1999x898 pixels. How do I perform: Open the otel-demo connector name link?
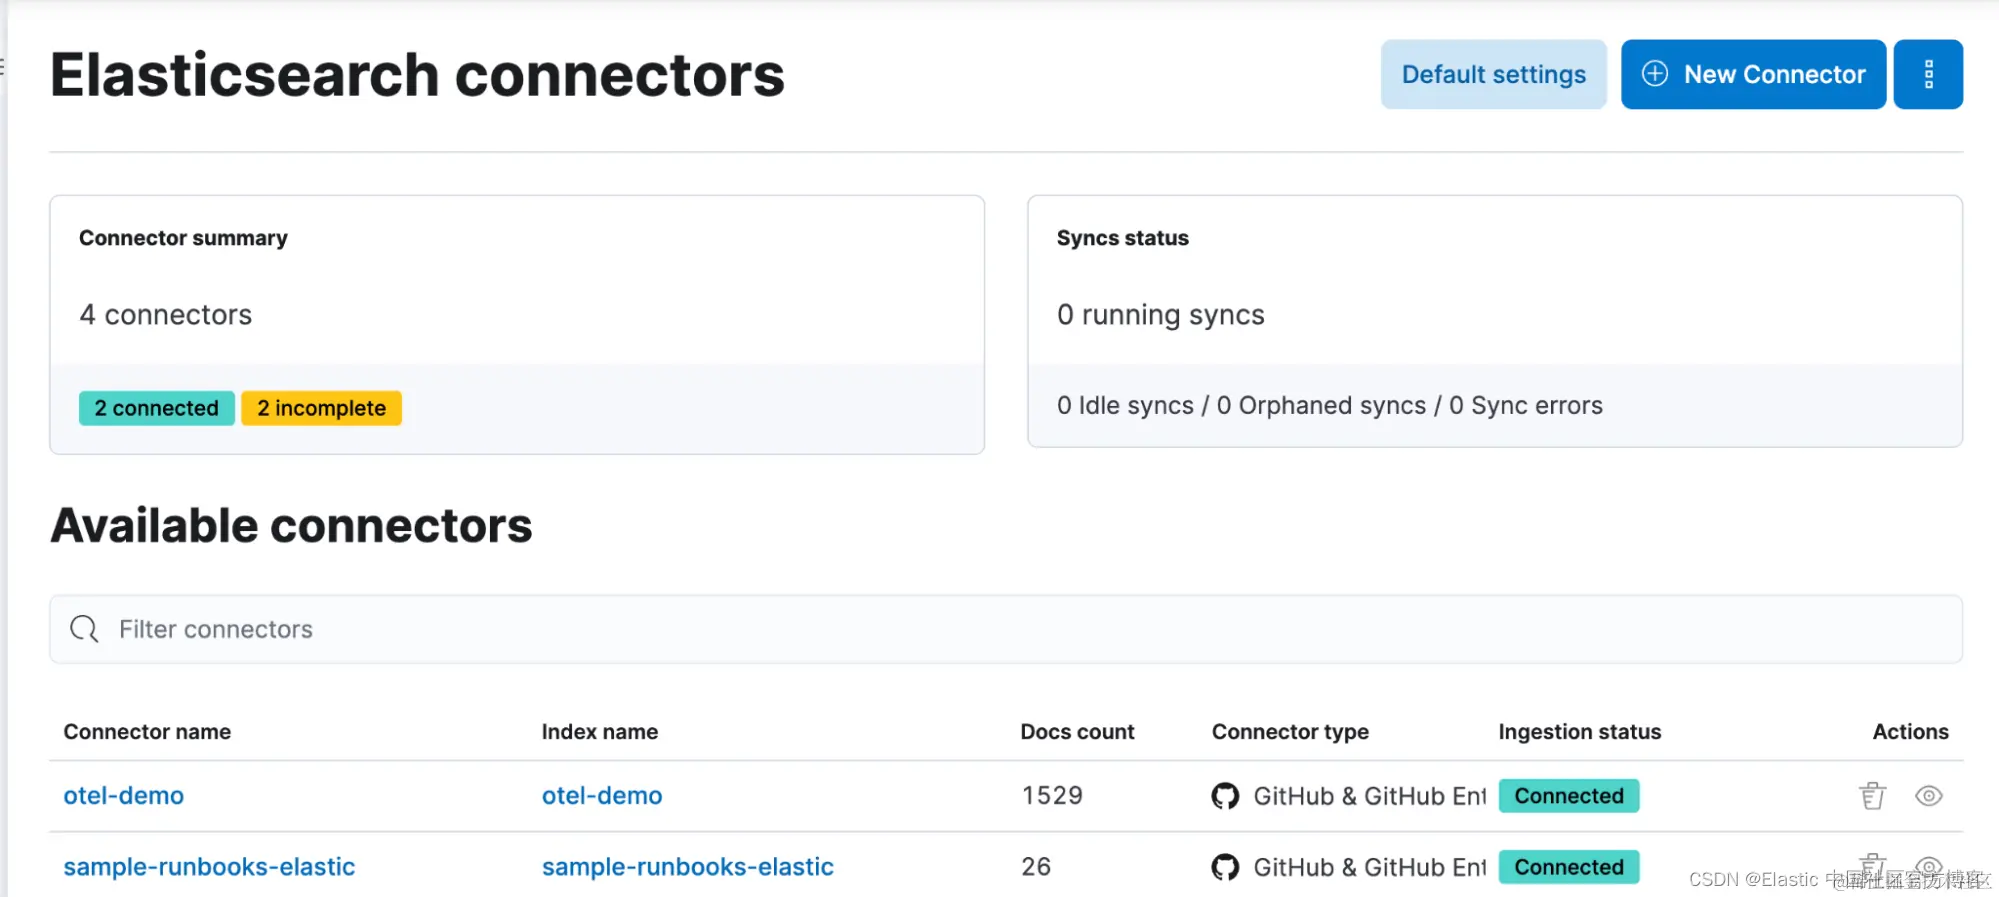[x=124, y=796]
